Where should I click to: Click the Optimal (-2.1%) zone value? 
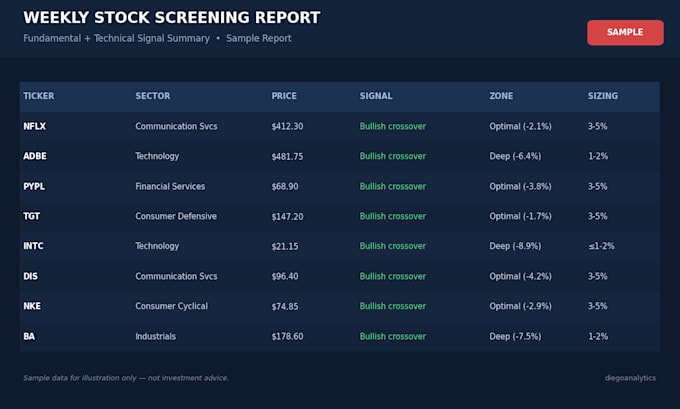pos(521,126)
